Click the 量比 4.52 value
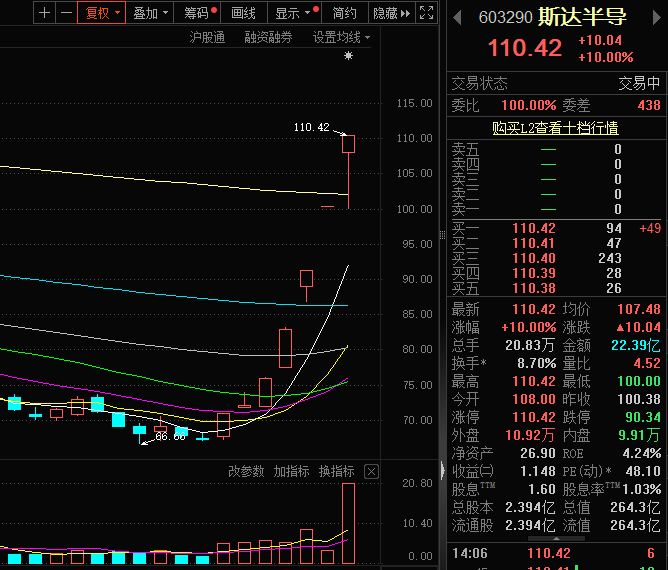This screenshot has height=570, width=668. coord(647,363)
